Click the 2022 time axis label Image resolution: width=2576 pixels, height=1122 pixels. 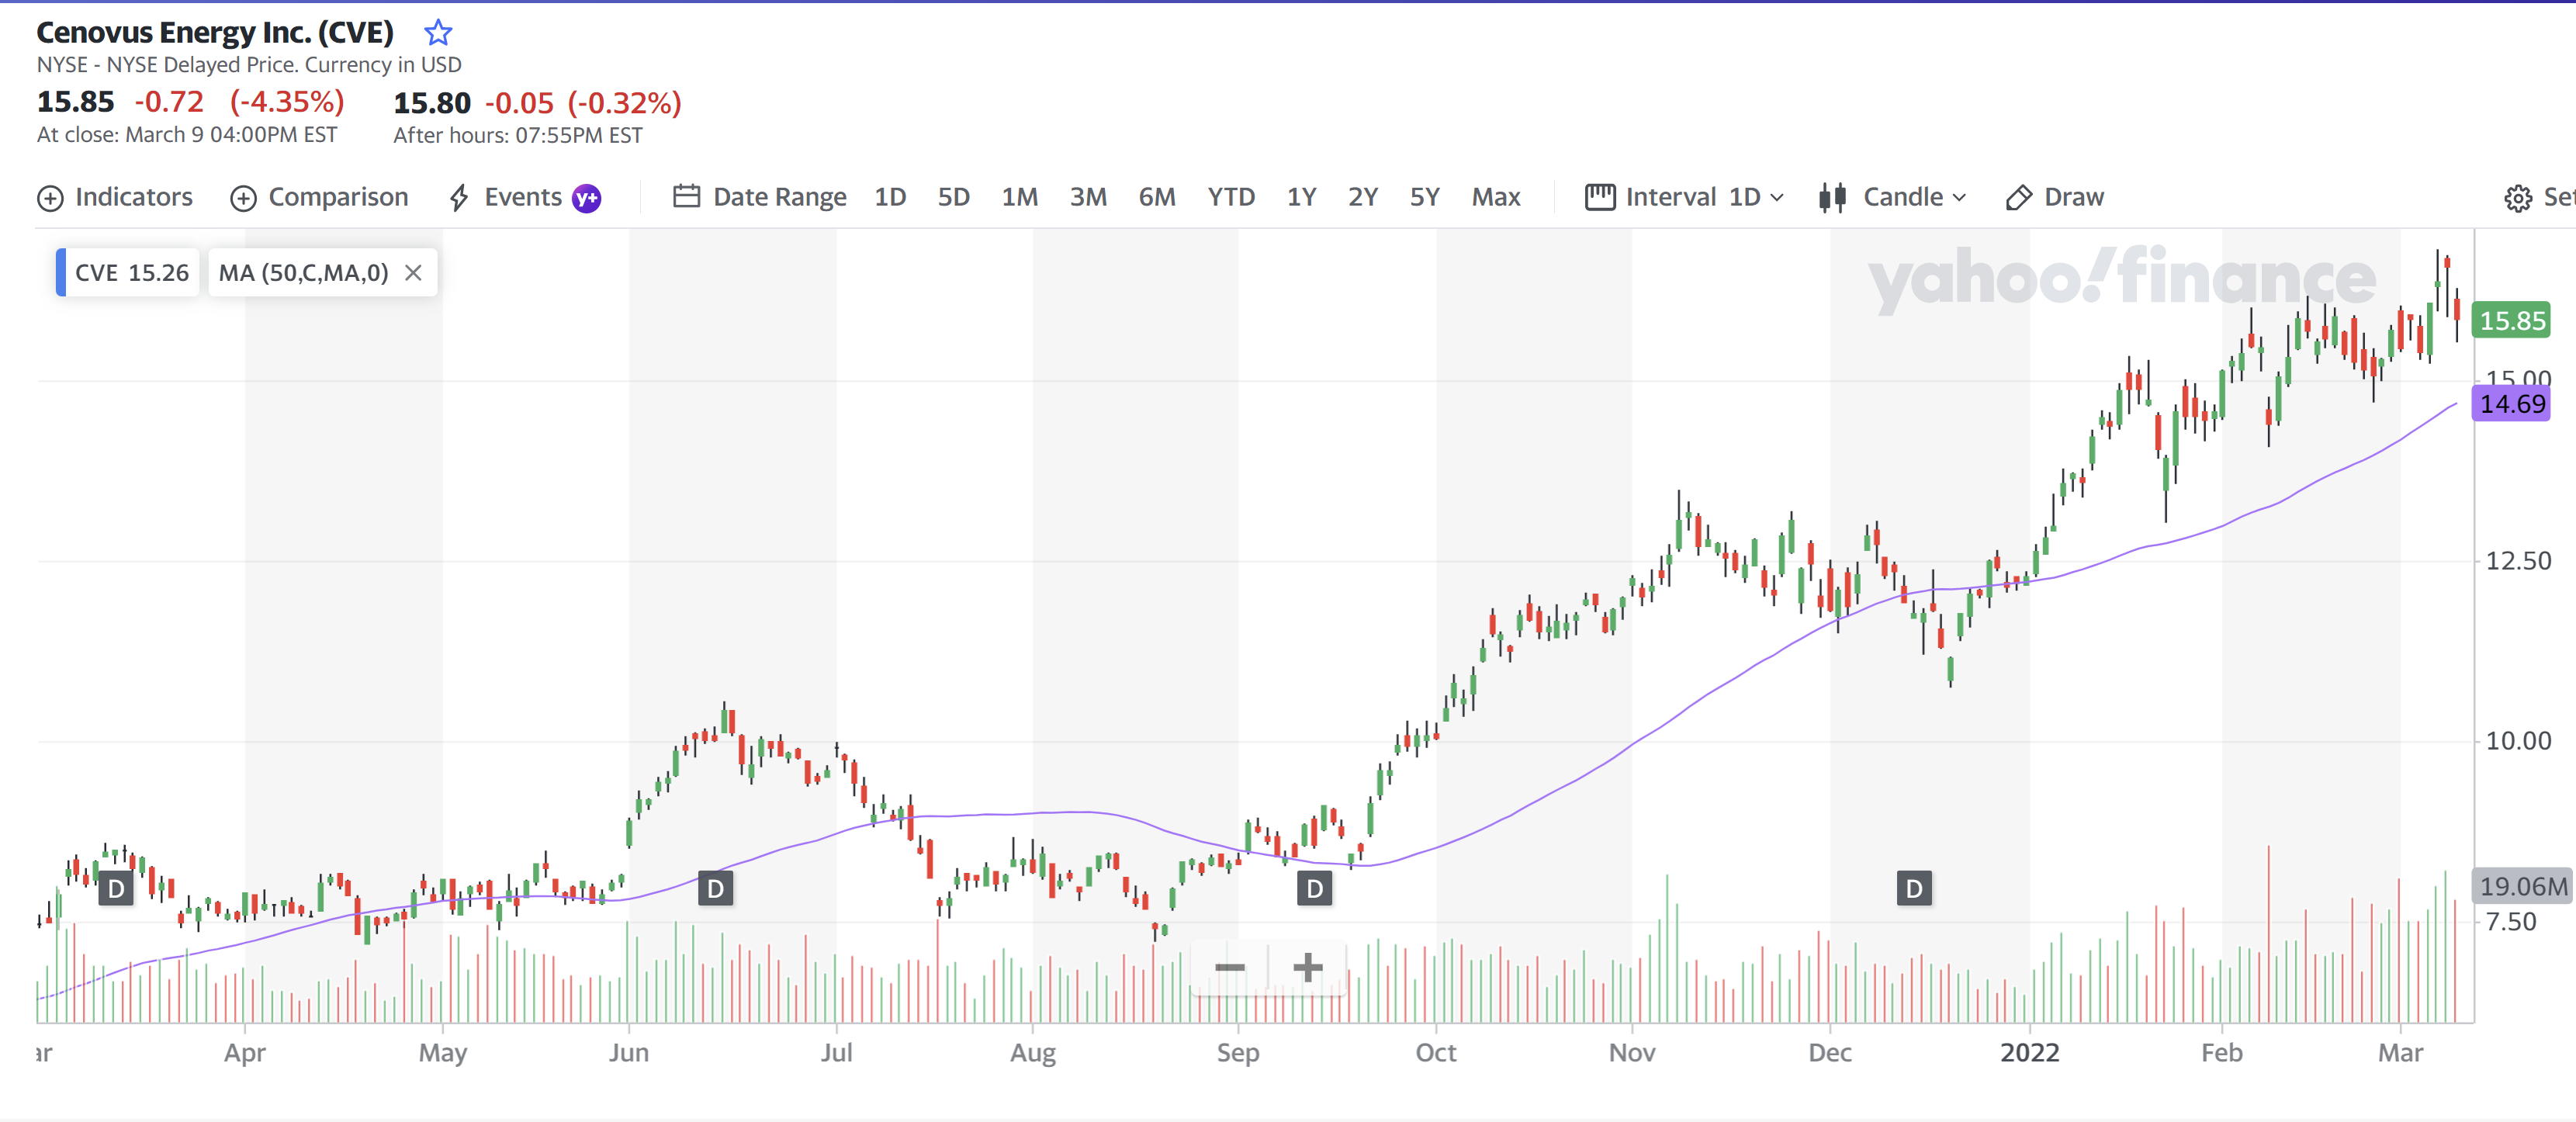point(2029,1053)
